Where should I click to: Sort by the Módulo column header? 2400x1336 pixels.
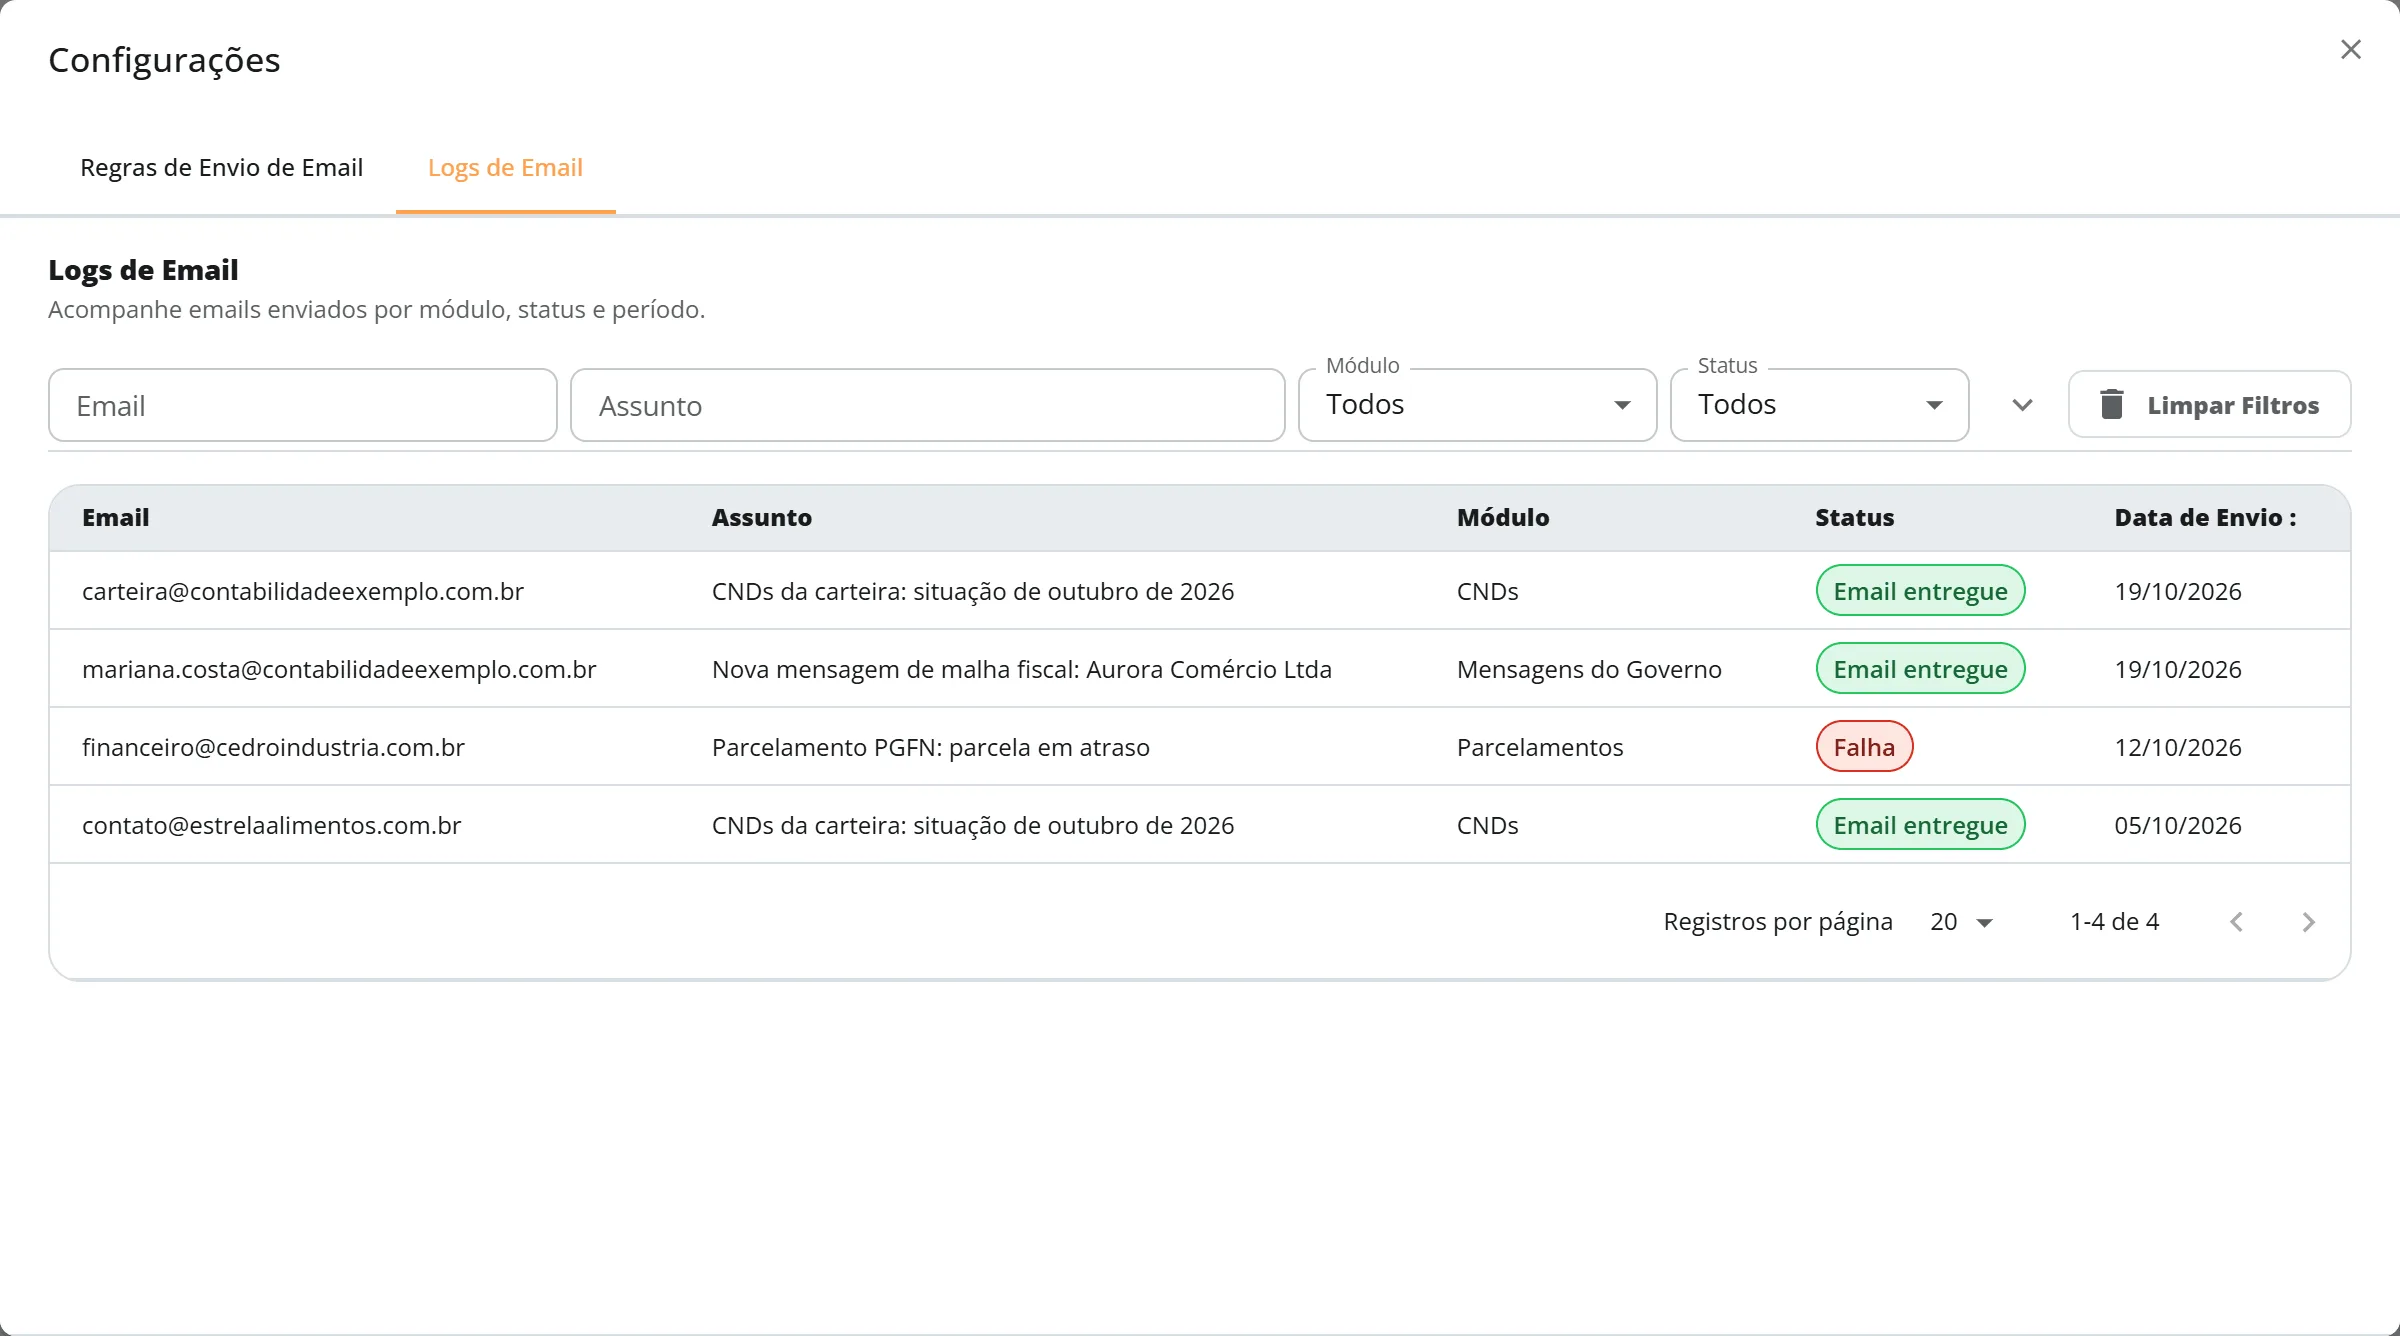[x=1502, y=517]
